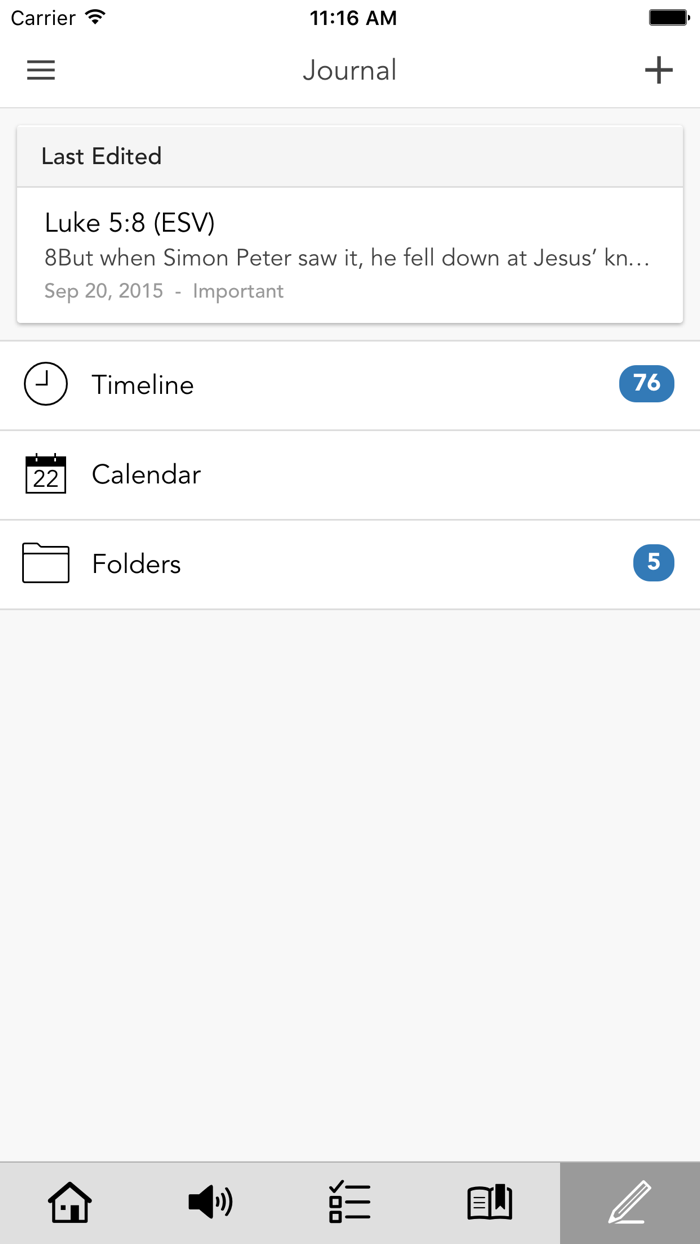Open the checklist icon in bottom bar
Image resolution: width=700 pixels, height=1244 pixels.
(349, 1202)
